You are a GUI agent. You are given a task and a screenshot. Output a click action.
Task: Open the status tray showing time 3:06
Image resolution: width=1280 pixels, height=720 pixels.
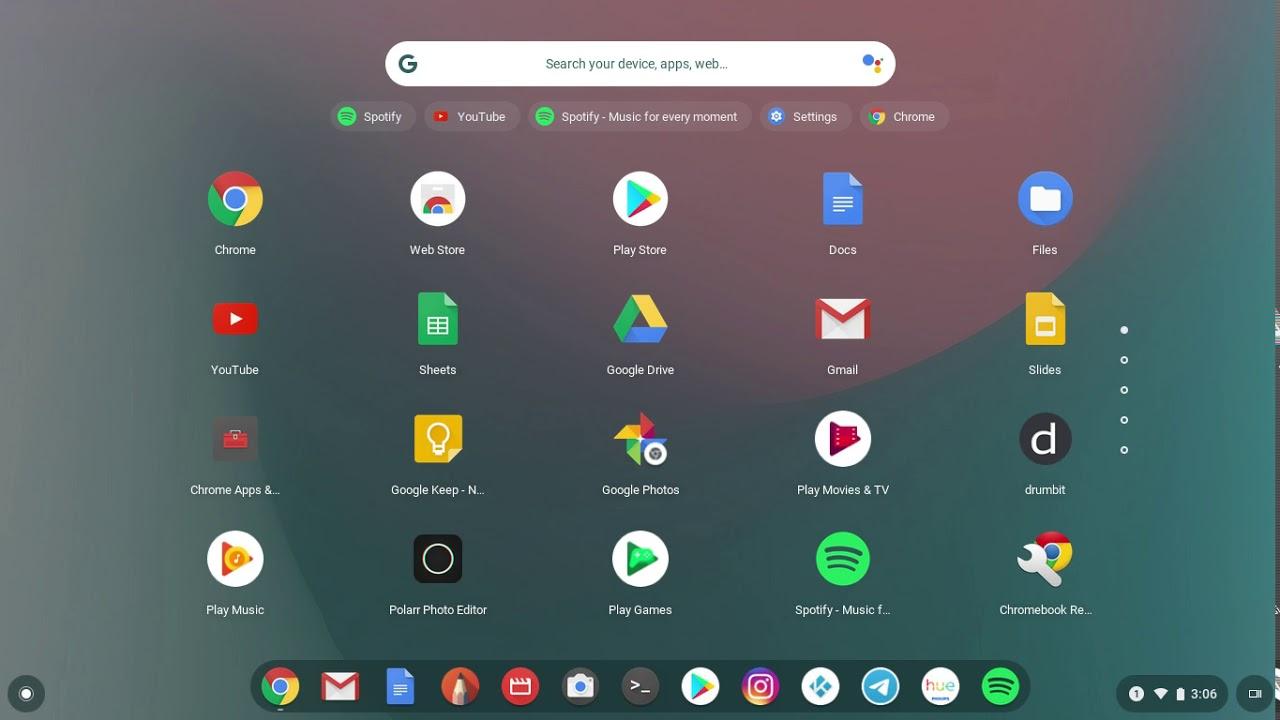[x=1173, y=694]
